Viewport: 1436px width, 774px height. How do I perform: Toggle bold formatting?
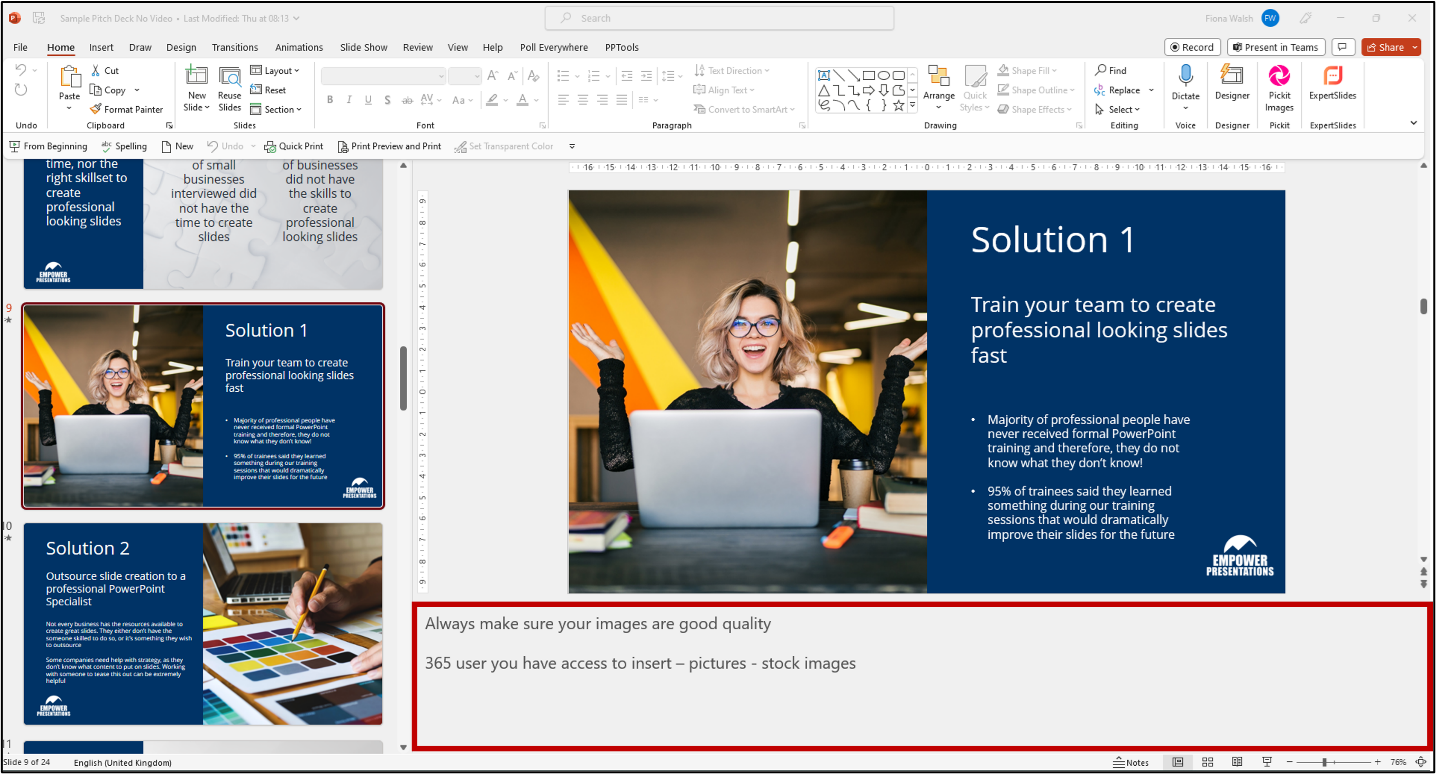click(330, 99)
